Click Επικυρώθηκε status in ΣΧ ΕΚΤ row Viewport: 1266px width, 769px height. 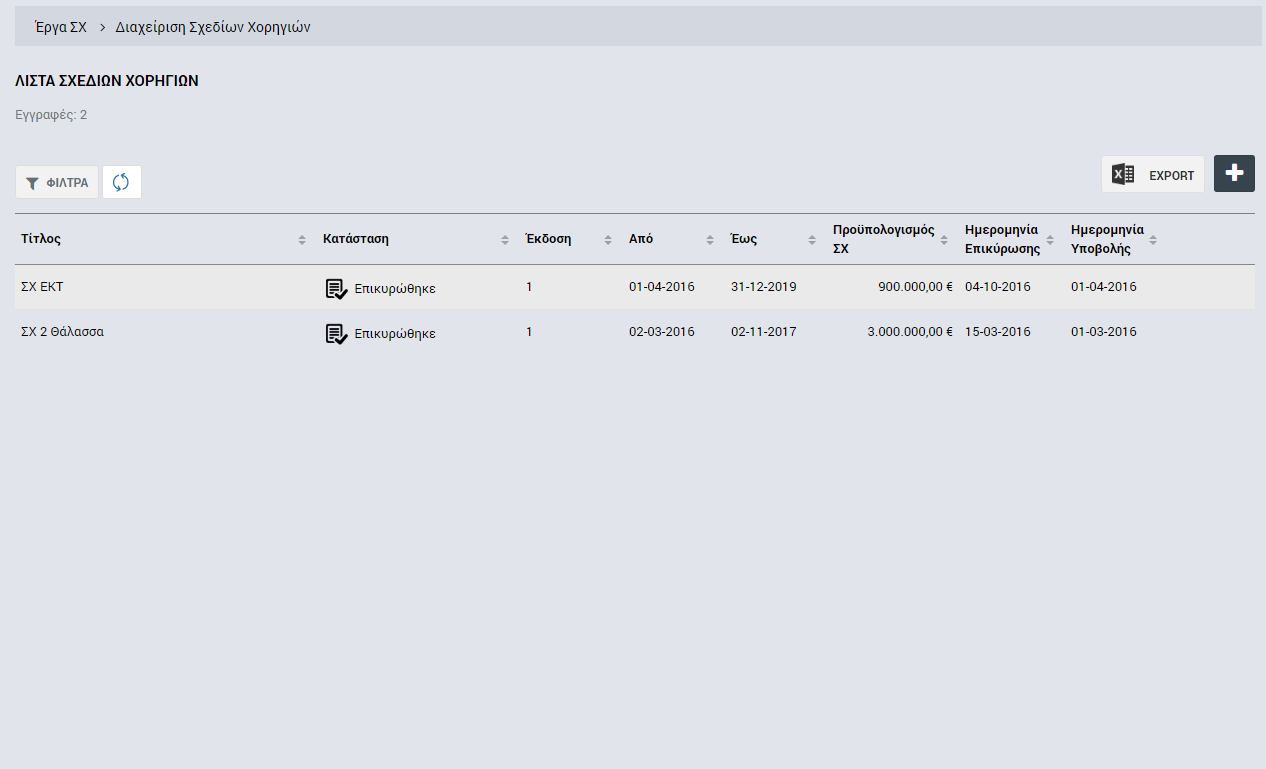(395, 289)
